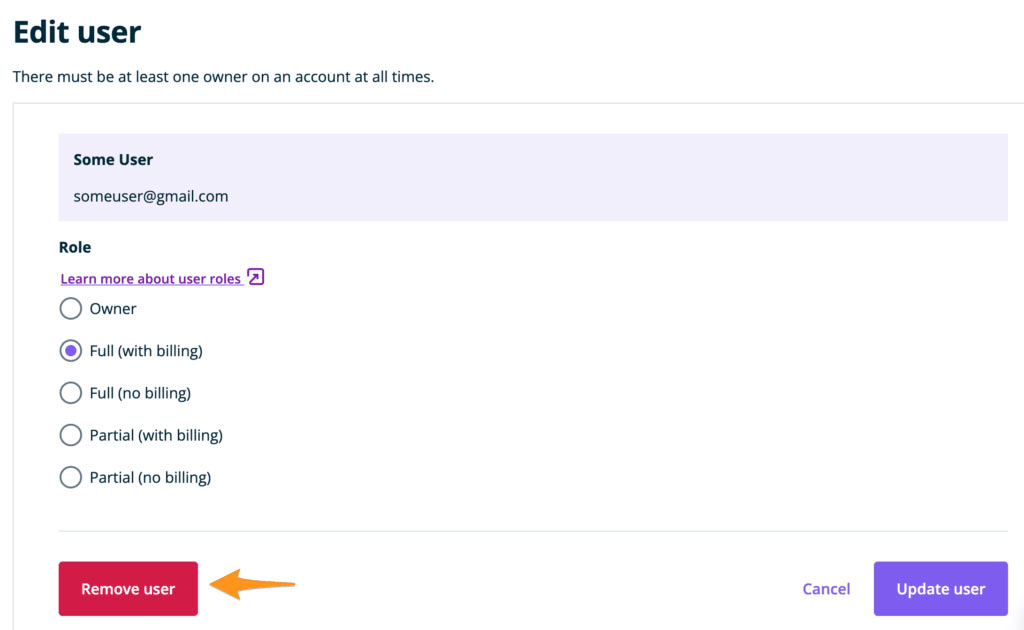Screen dimensions: 1024x630
Task: Open Learn more about user roles link
Action: pos(151,279)
